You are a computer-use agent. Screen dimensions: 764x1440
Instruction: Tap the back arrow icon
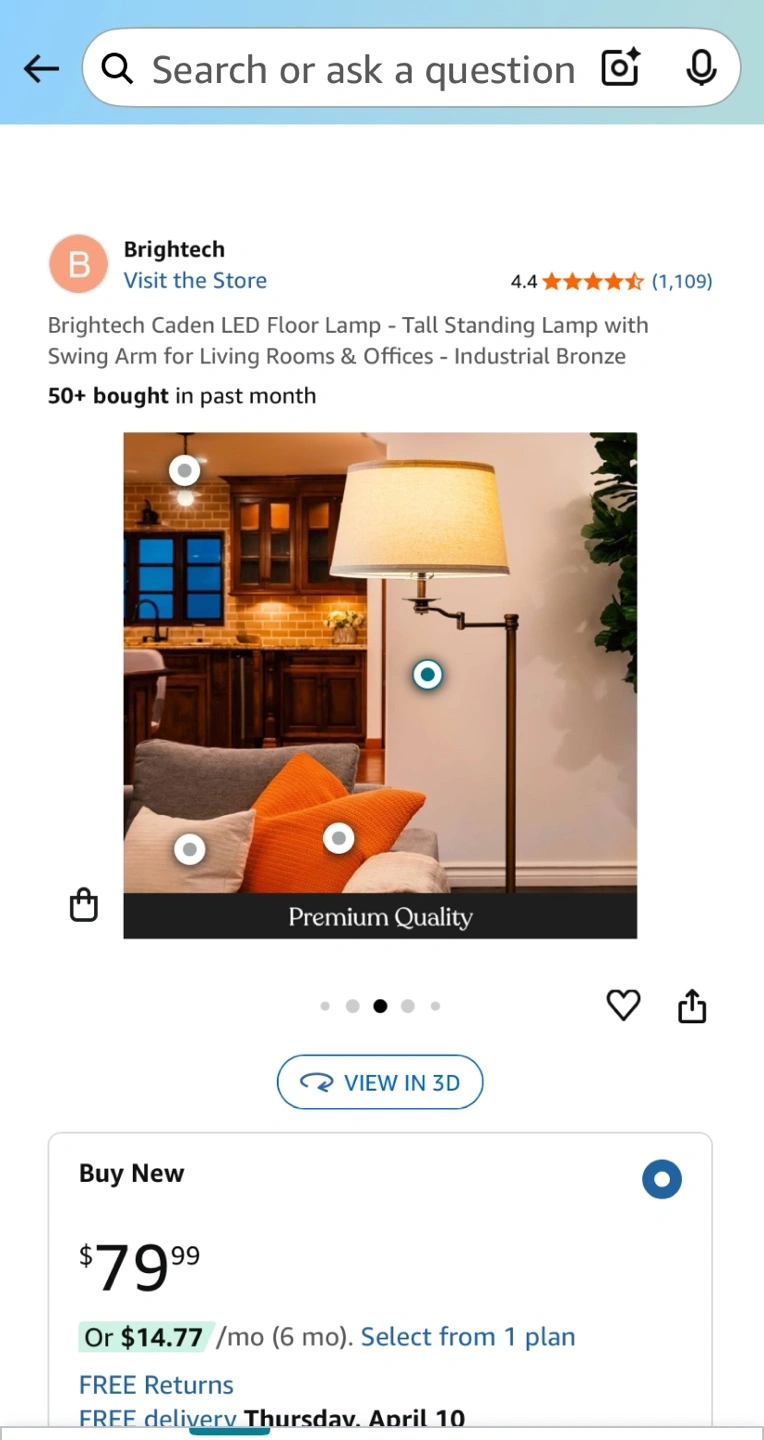[41, 68]
